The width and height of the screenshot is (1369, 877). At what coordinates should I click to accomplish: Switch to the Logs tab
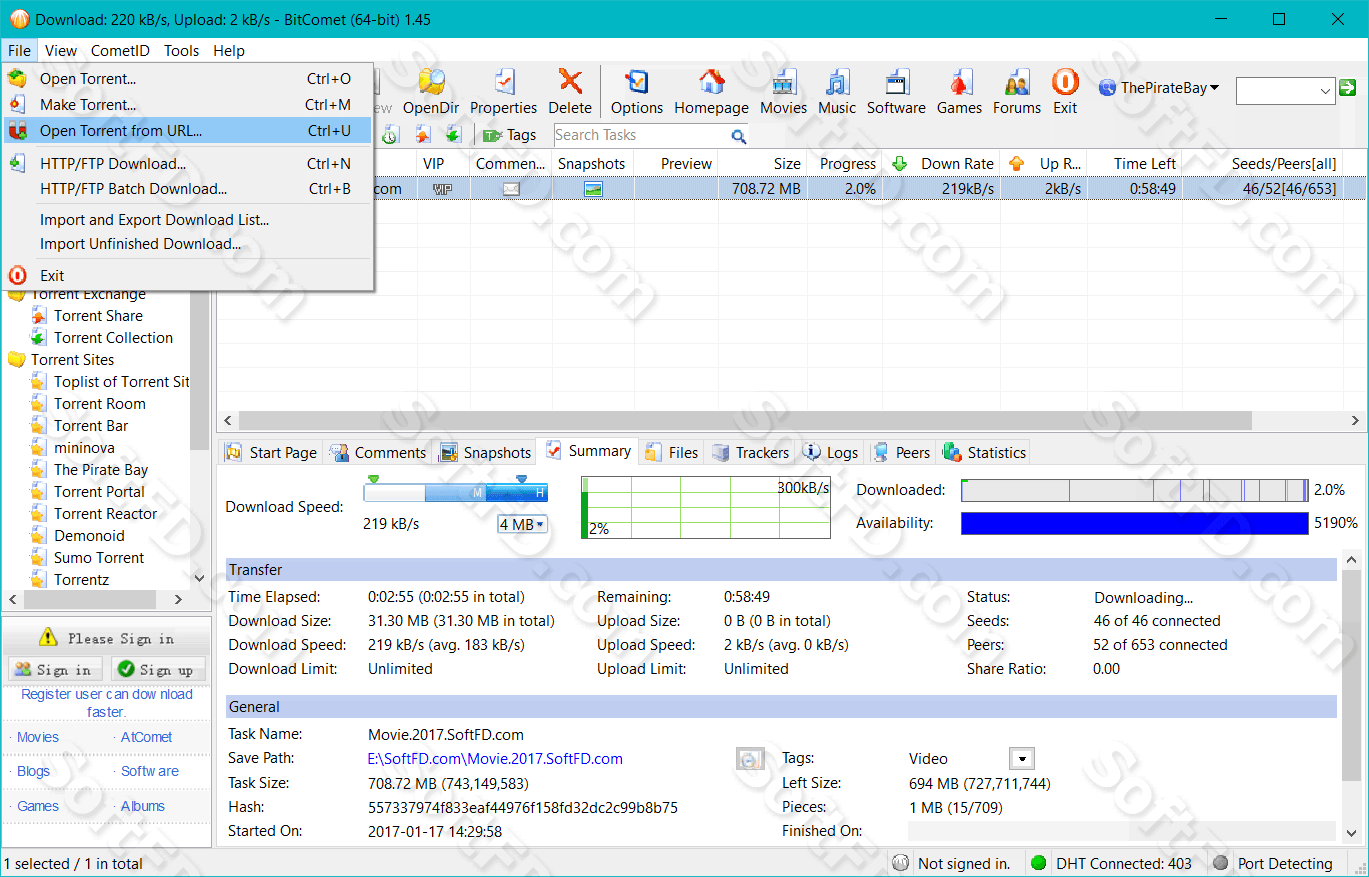click(831, 452)
